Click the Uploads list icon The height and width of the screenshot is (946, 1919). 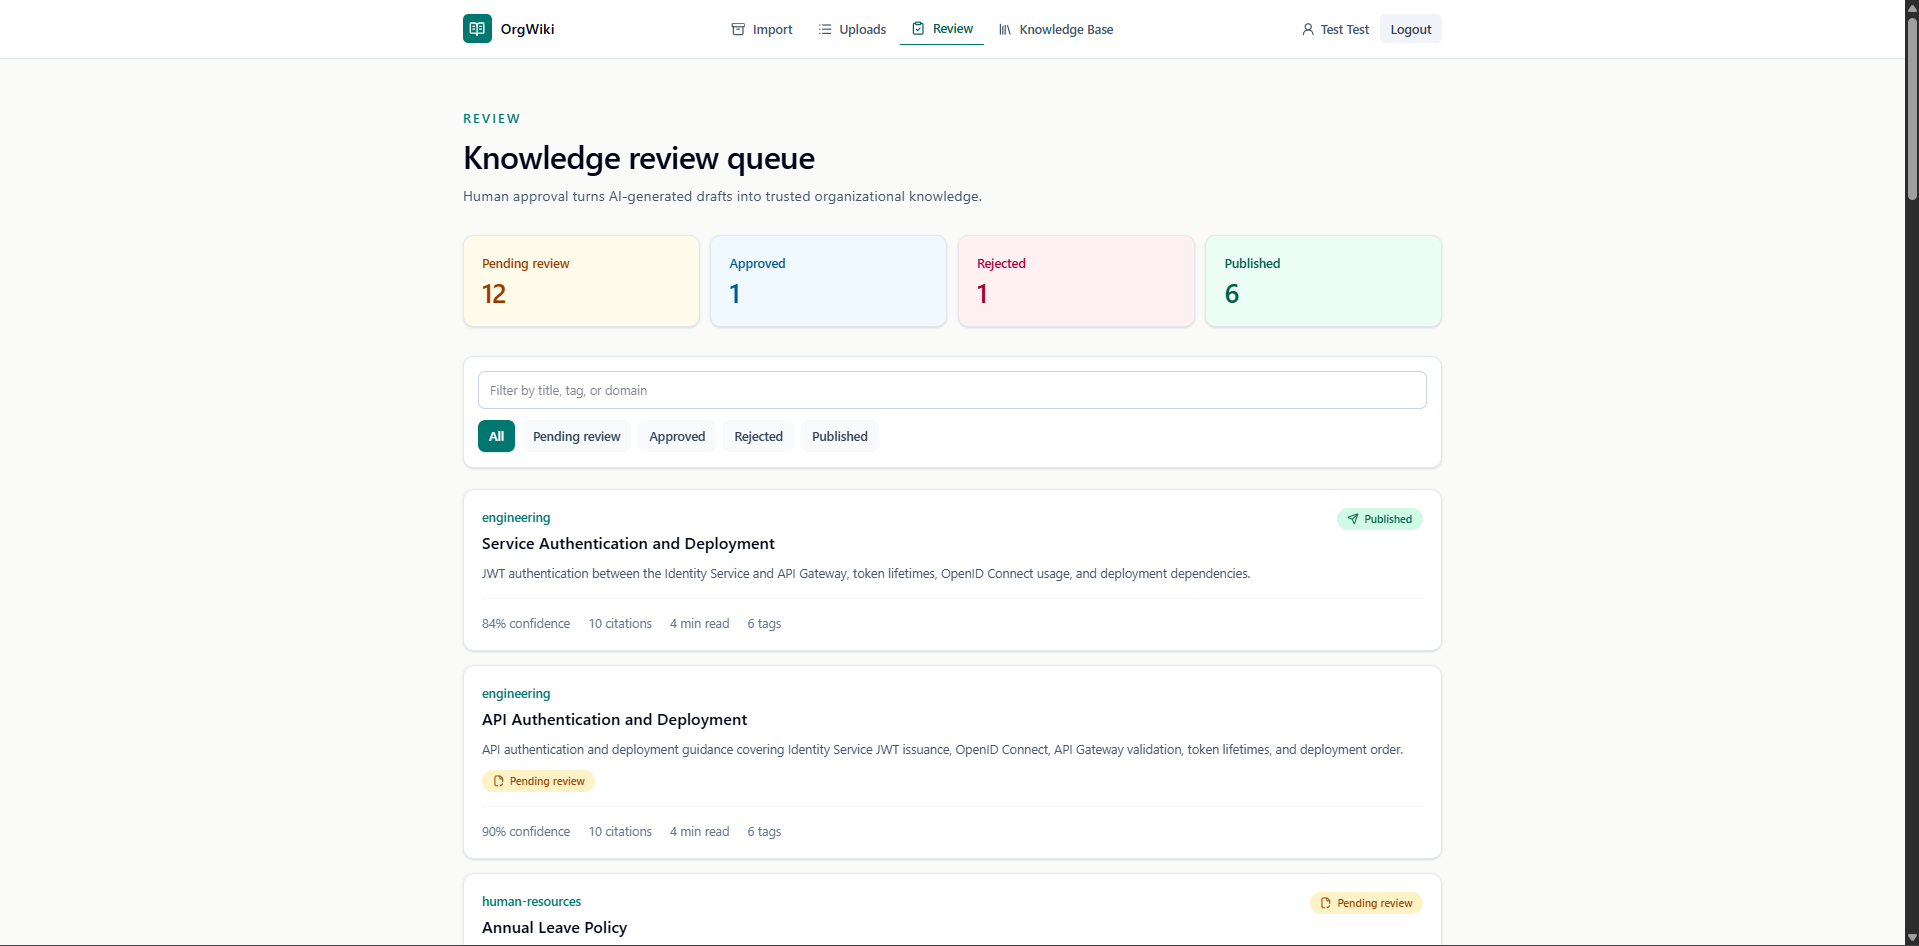(x=825, y=29)
